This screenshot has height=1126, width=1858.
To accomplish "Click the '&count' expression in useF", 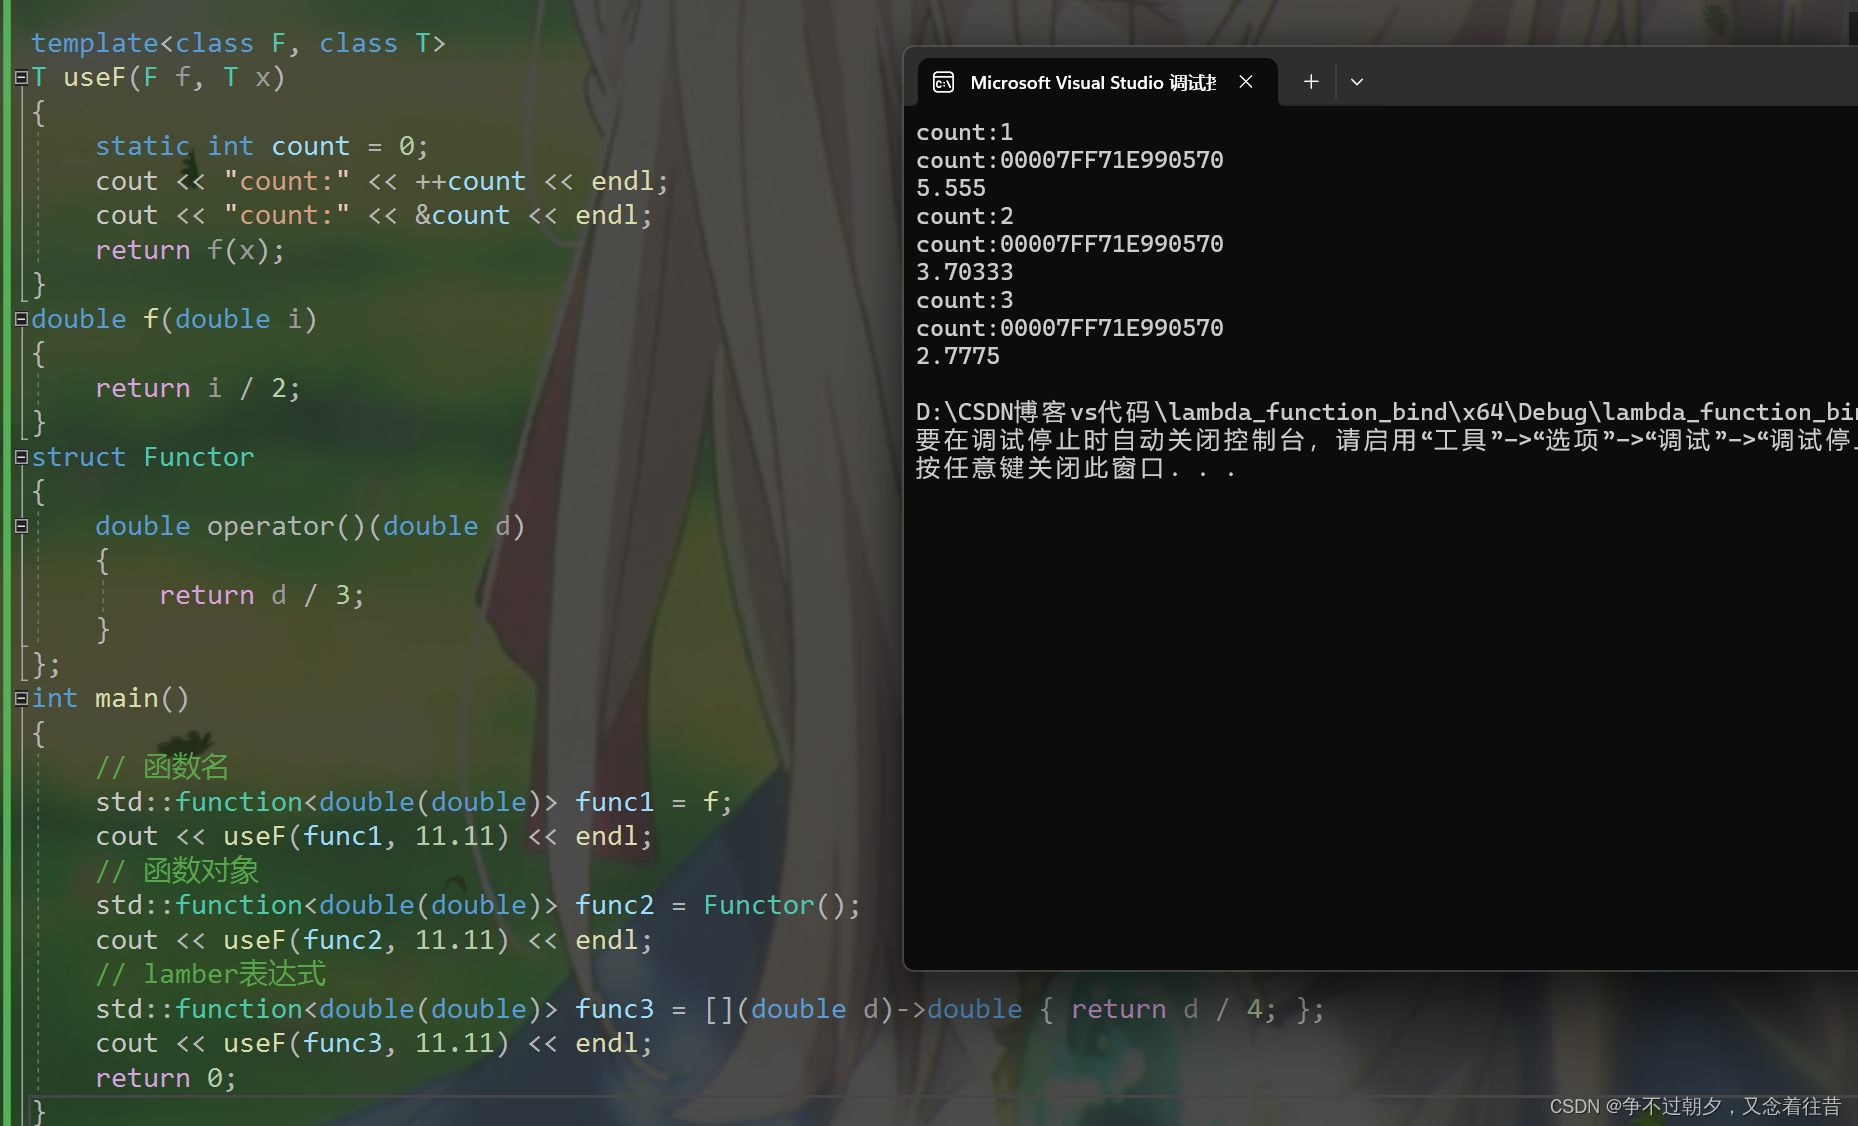I will [x=462, y=215].
